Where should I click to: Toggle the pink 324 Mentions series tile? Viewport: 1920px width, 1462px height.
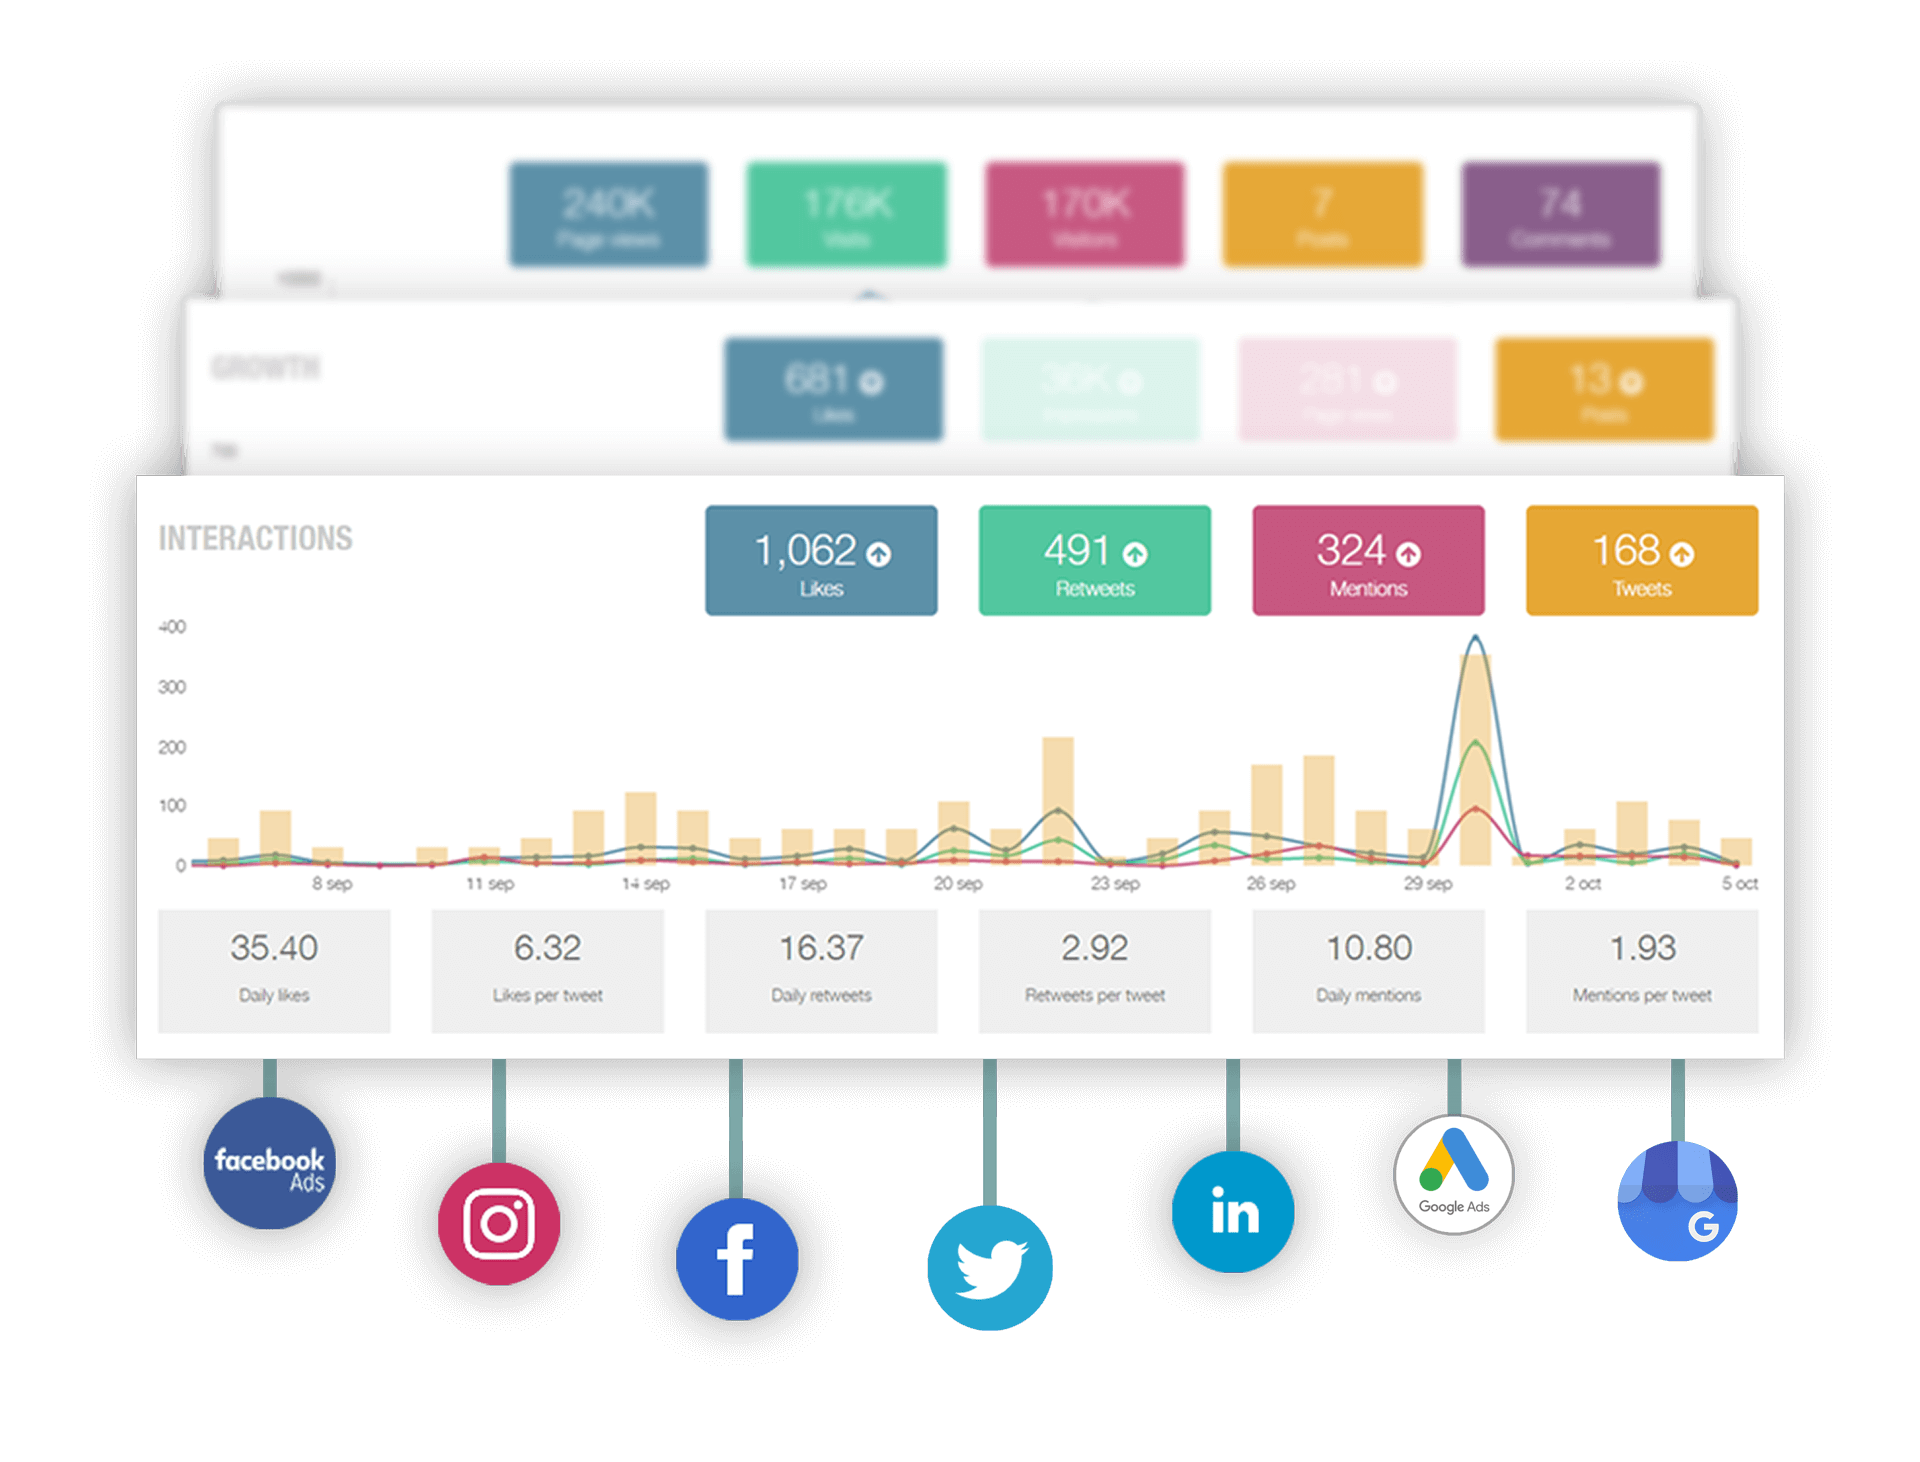(x=1368, y=561)
